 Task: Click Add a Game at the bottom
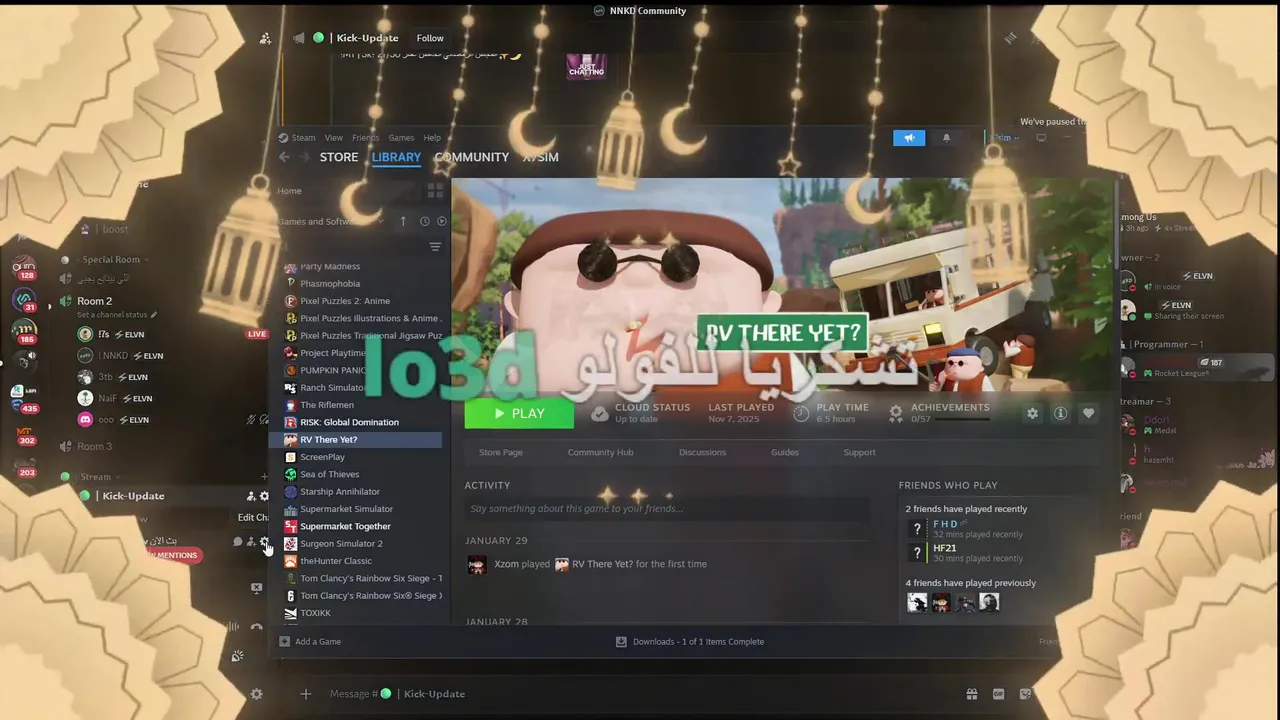point(310,642)
